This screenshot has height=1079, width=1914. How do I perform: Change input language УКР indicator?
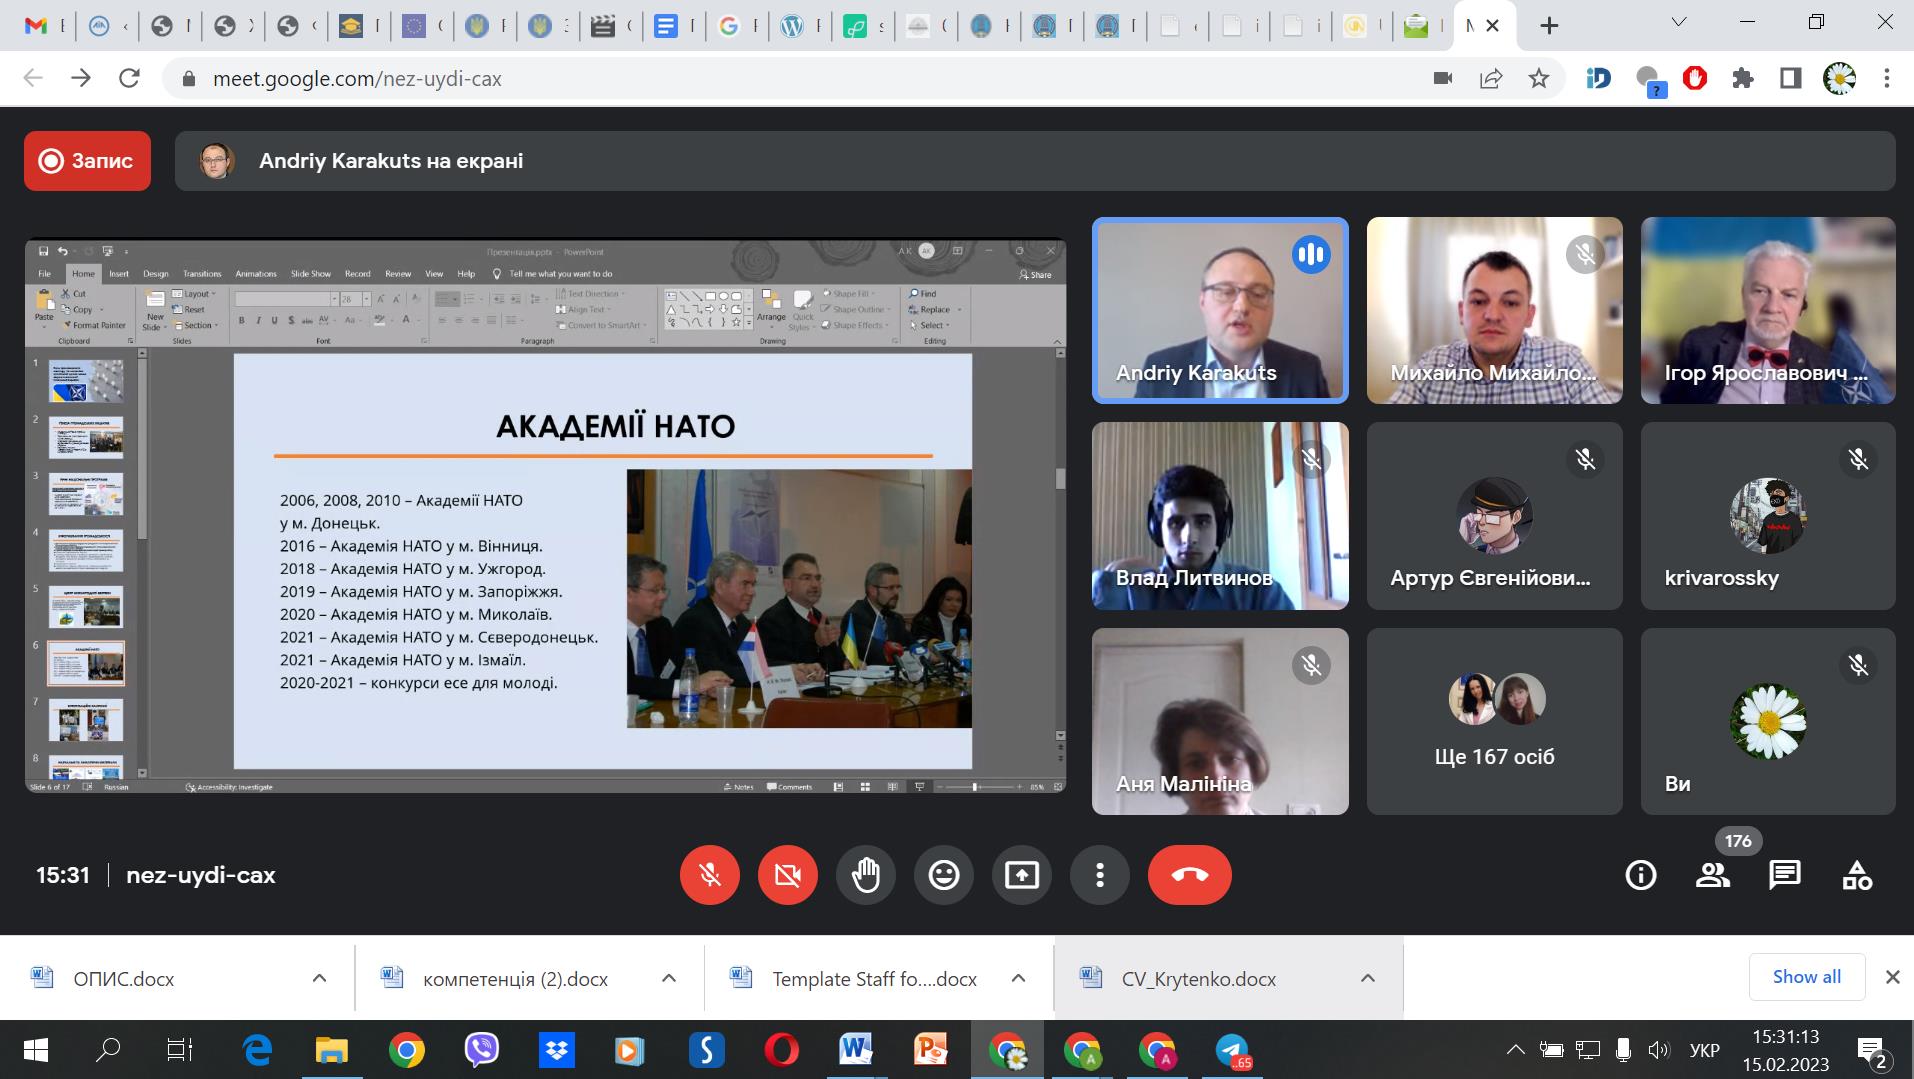(1705, 1050)
